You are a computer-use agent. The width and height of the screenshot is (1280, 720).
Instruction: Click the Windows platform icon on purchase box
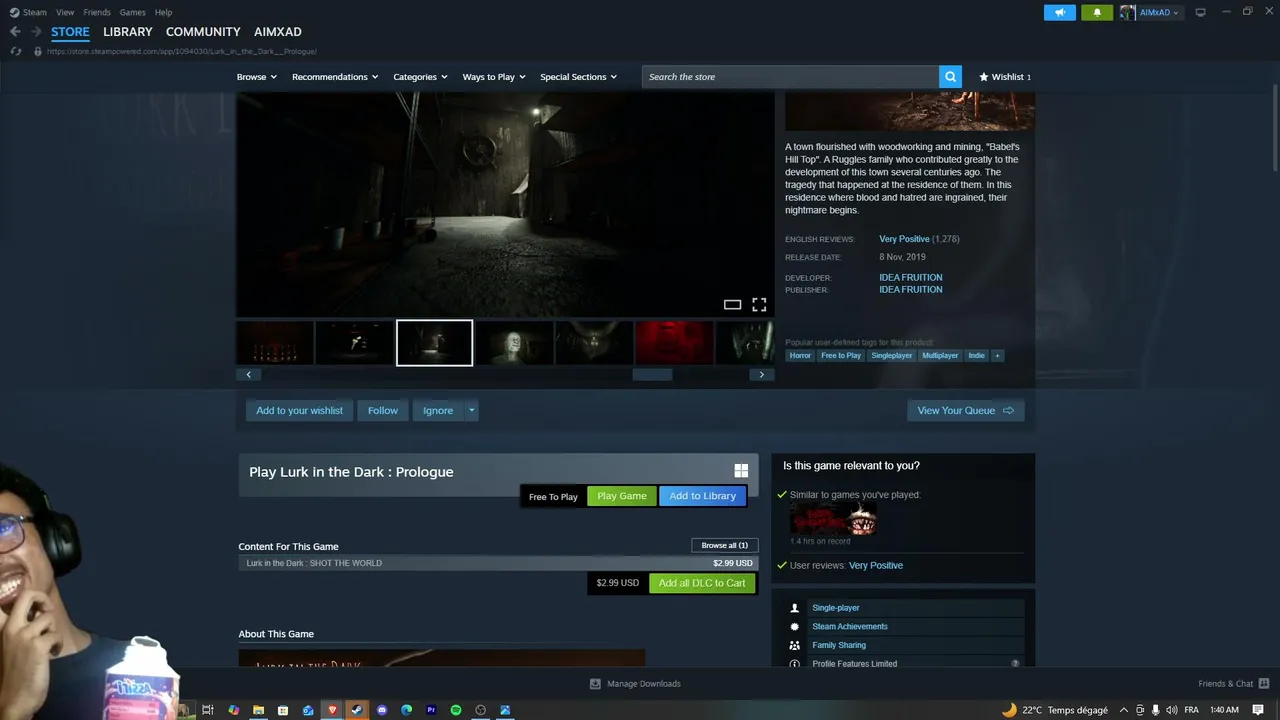pos(741,471)
